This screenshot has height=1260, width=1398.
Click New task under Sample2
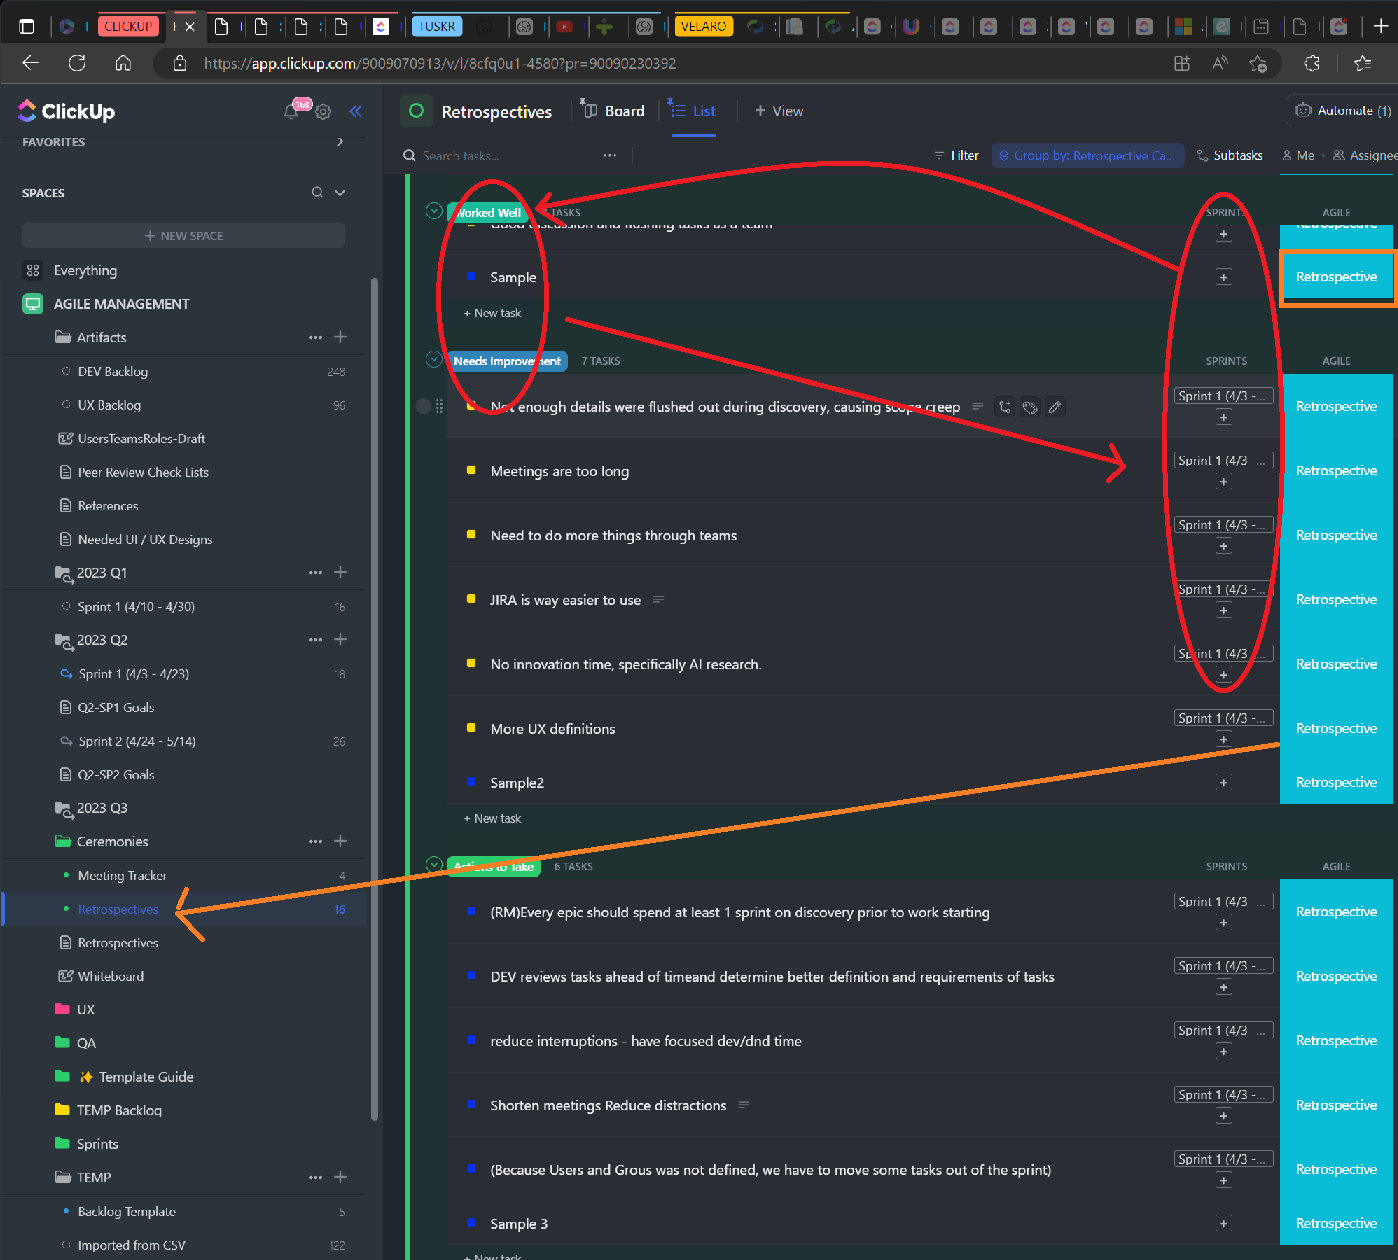click(492, 818)
